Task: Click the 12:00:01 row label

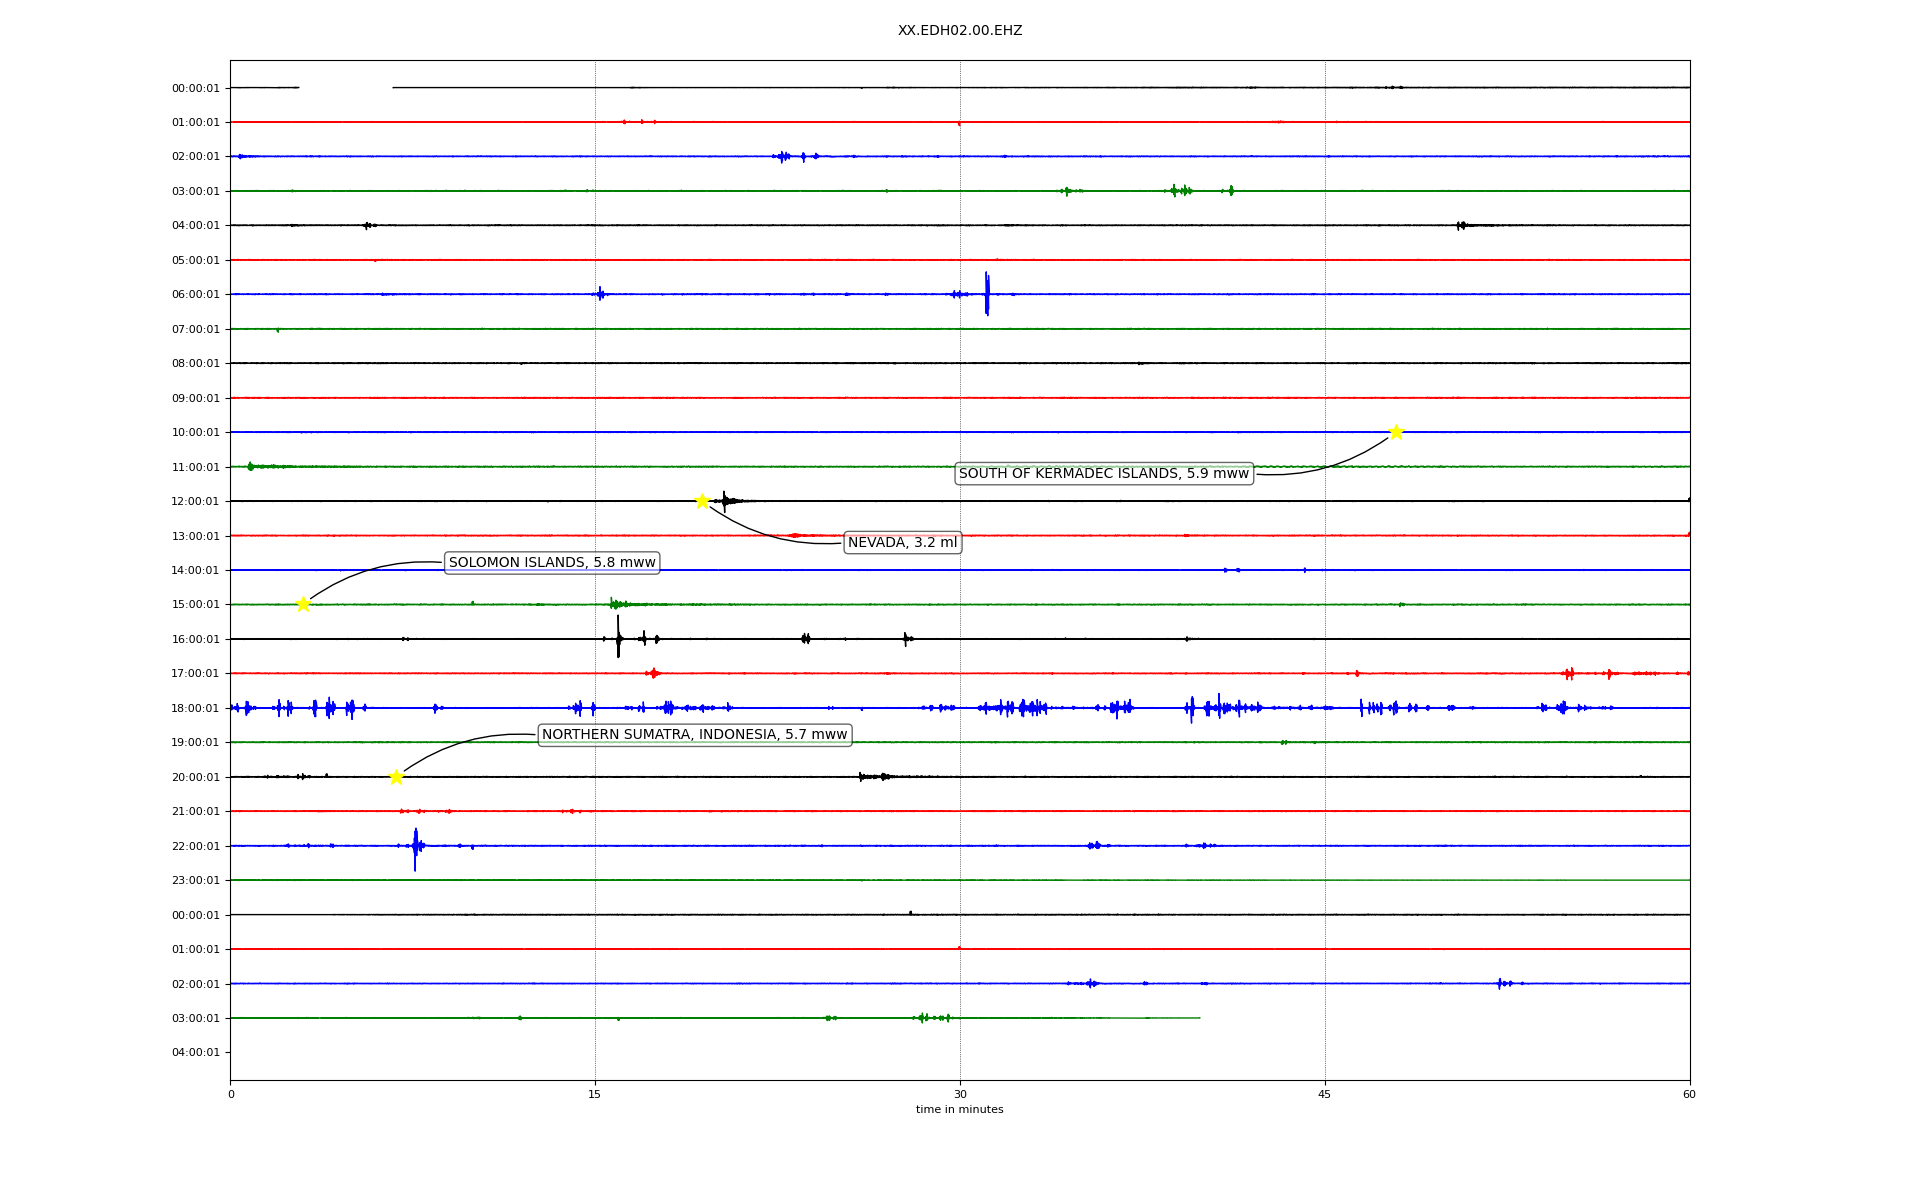Action: [x=195, y=501]
